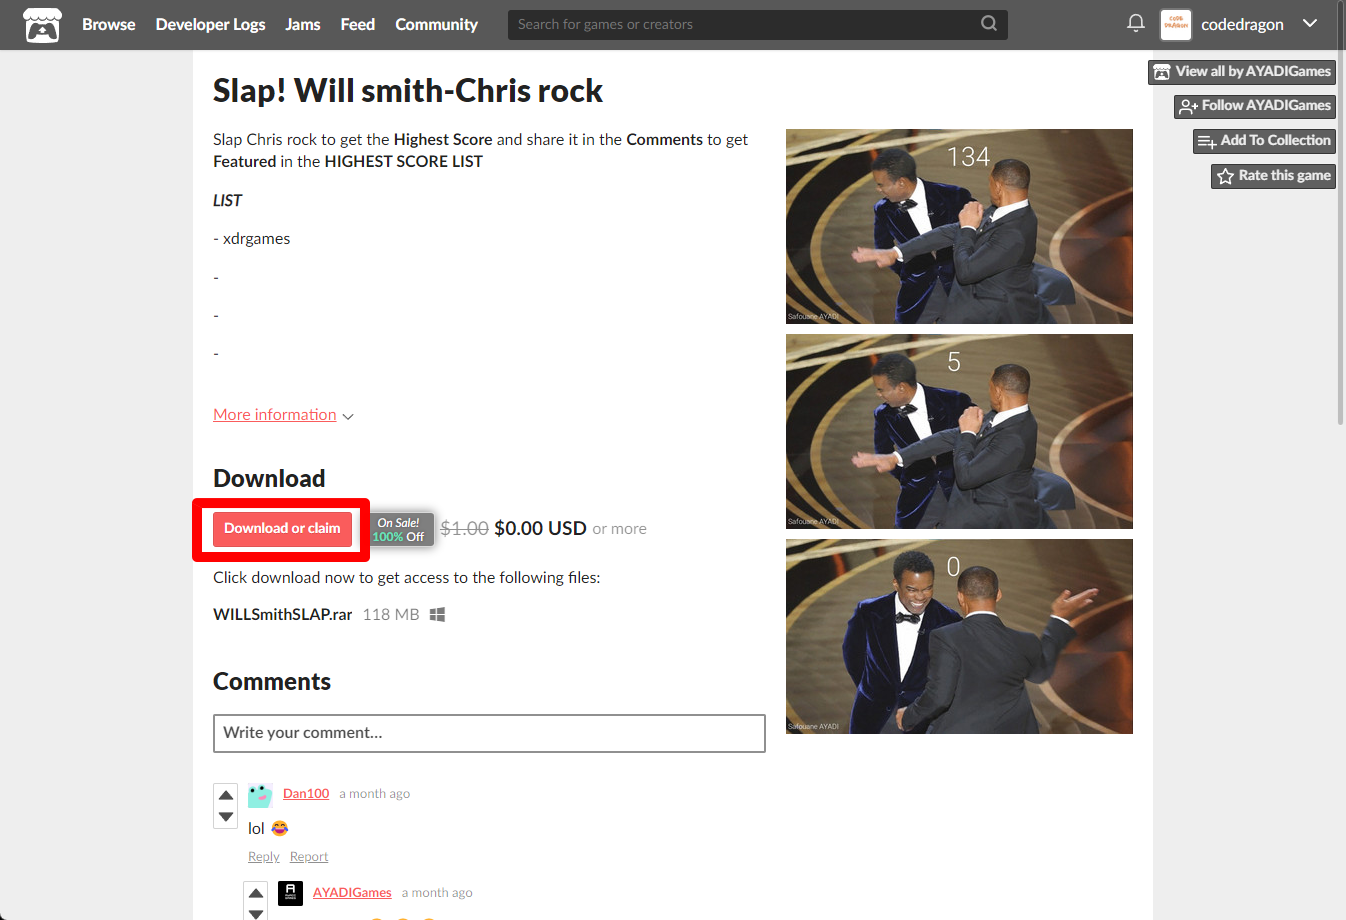Open the Feed page
The height and width of the screenshot is (920, 1346).
tap(358, 24)
